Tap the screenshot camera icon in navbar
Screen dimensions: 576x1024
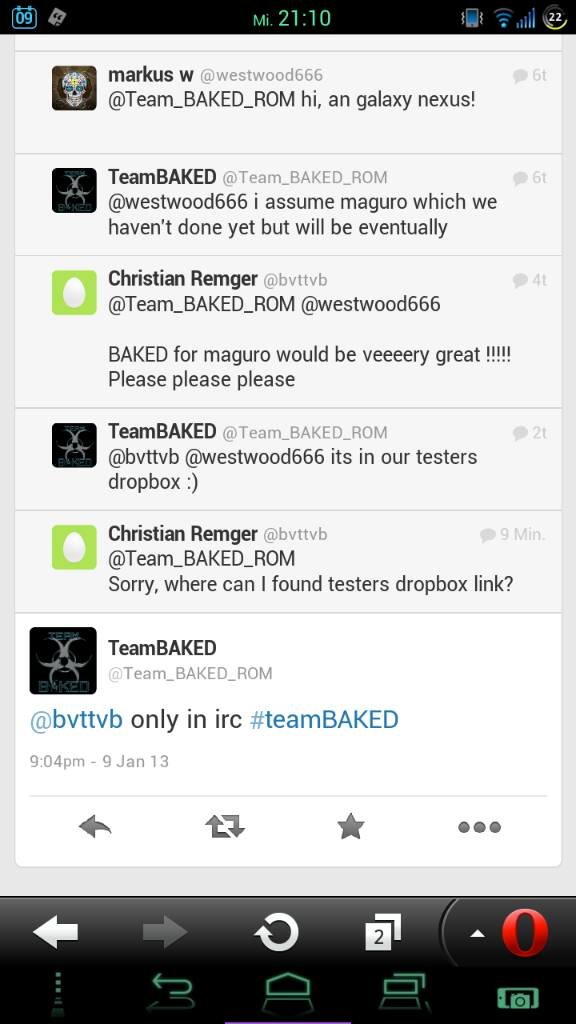[x=518, y=999]
